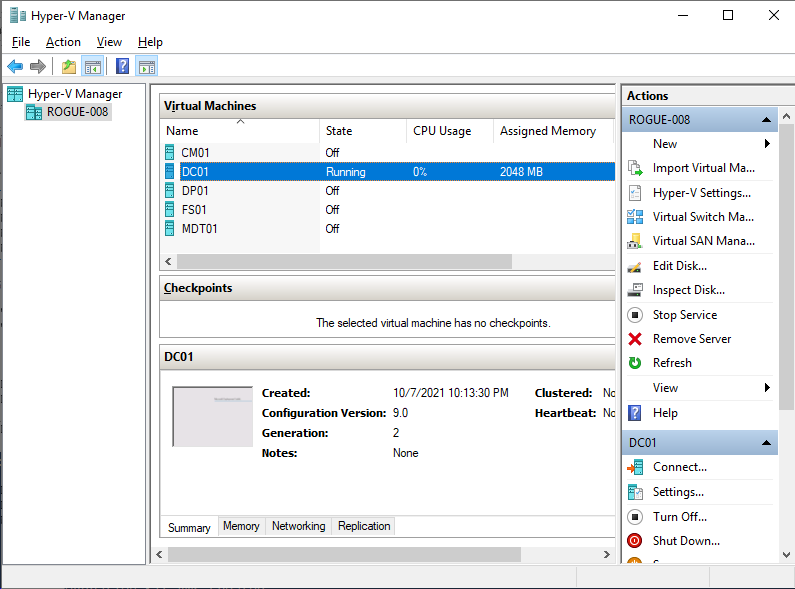Viewport: 795px width, 589px height.
Task: Click the Checkpoints section header
Action: pos(387,288)
